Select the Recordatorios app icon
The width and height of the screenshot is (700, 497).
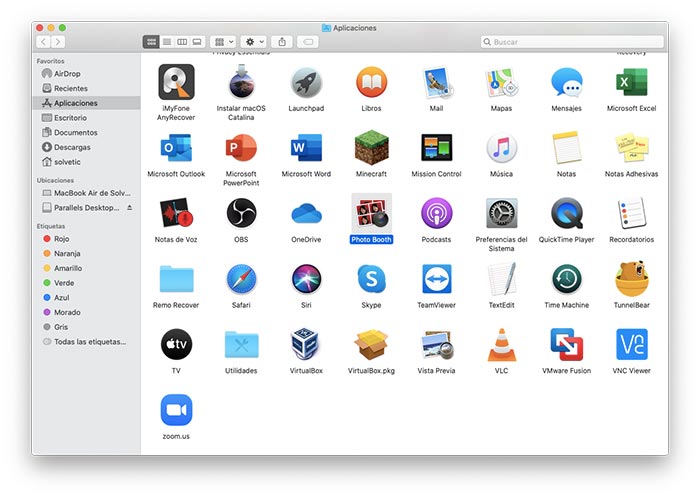point(632,213)
